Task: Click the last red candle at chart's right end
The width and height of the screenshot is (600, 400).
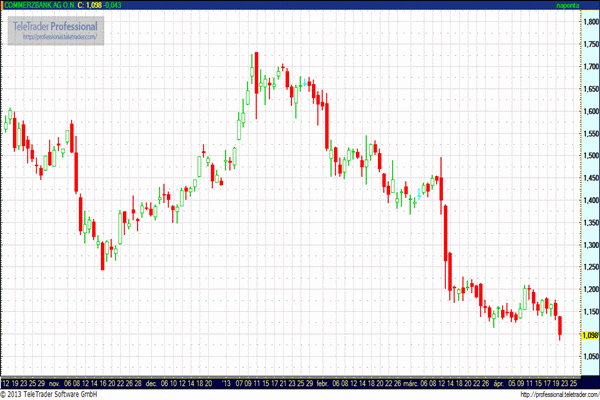Action: (x=560, y=325)
